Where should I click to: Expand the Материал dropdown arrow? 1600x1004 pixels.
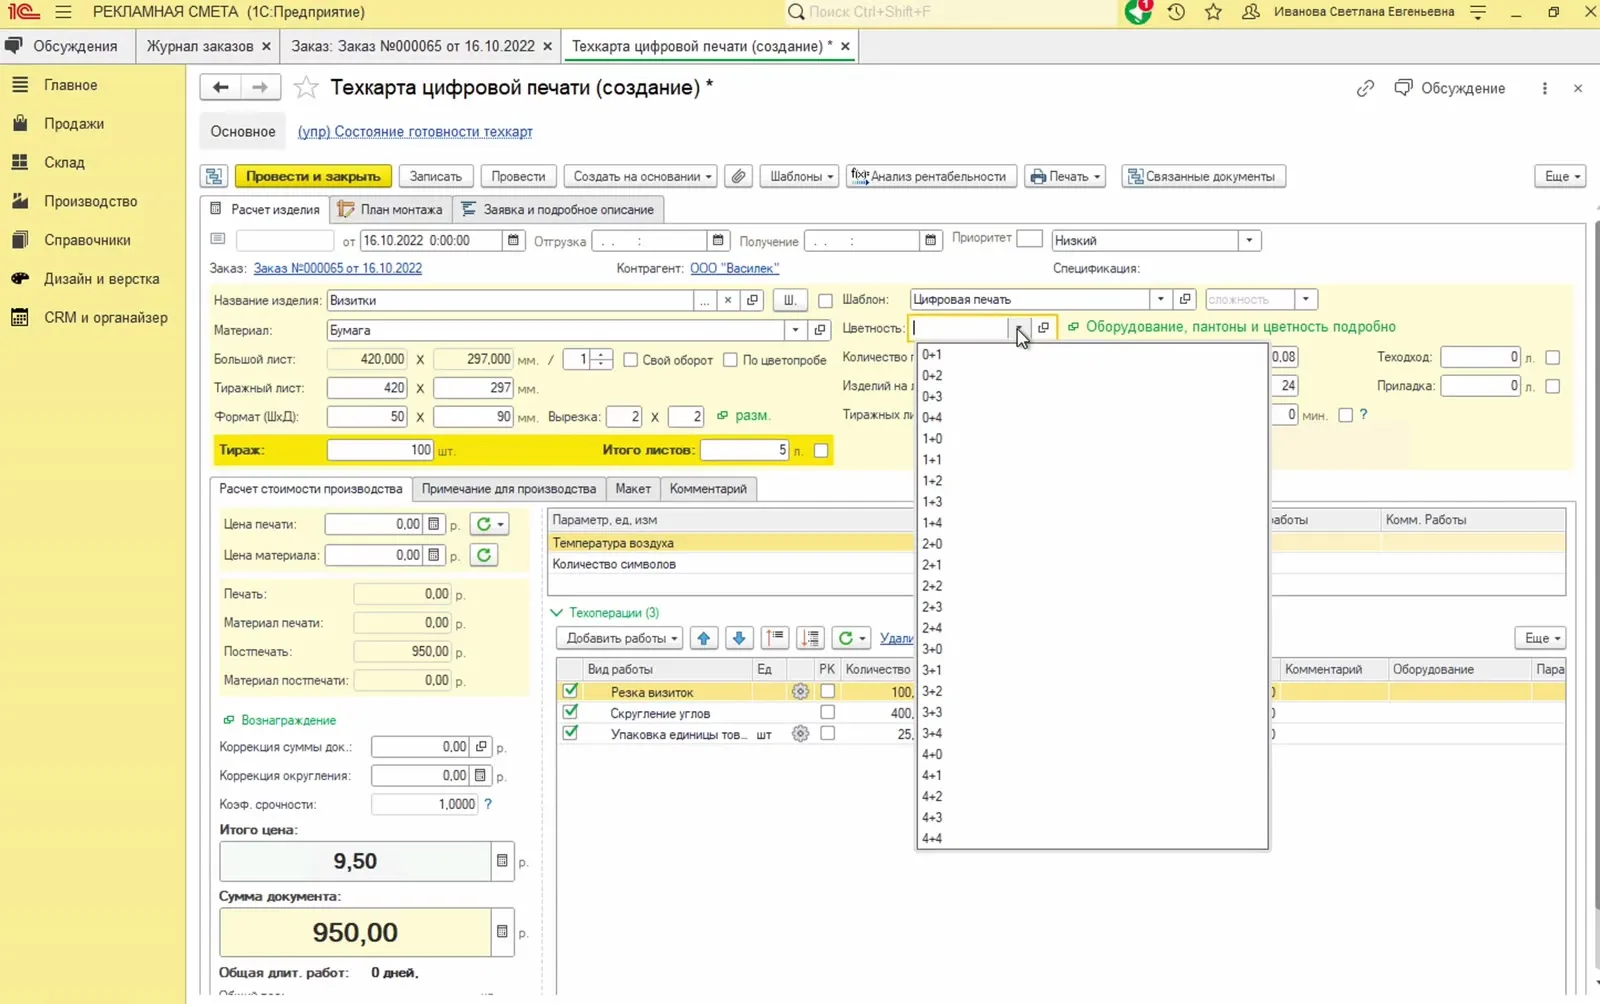(x=795, y=330)
